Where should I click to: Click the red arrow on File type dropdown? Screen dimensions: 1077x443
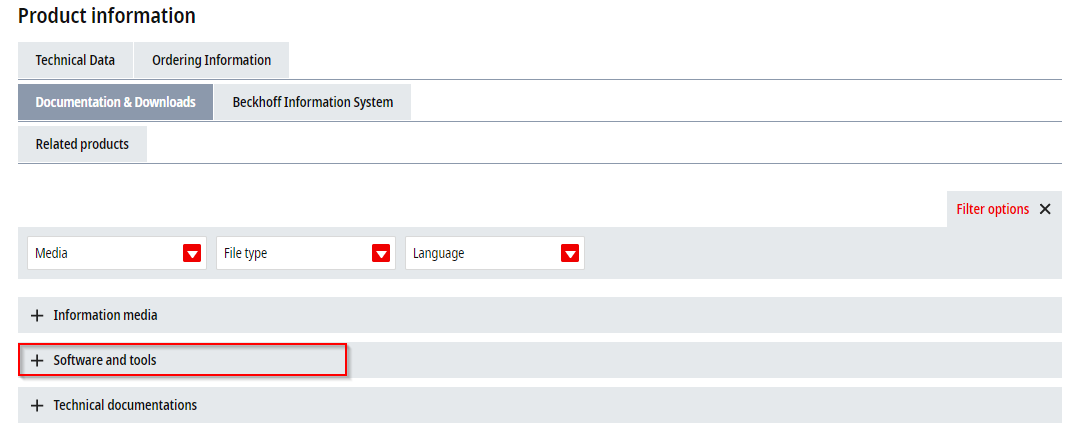tap(381, 253)
